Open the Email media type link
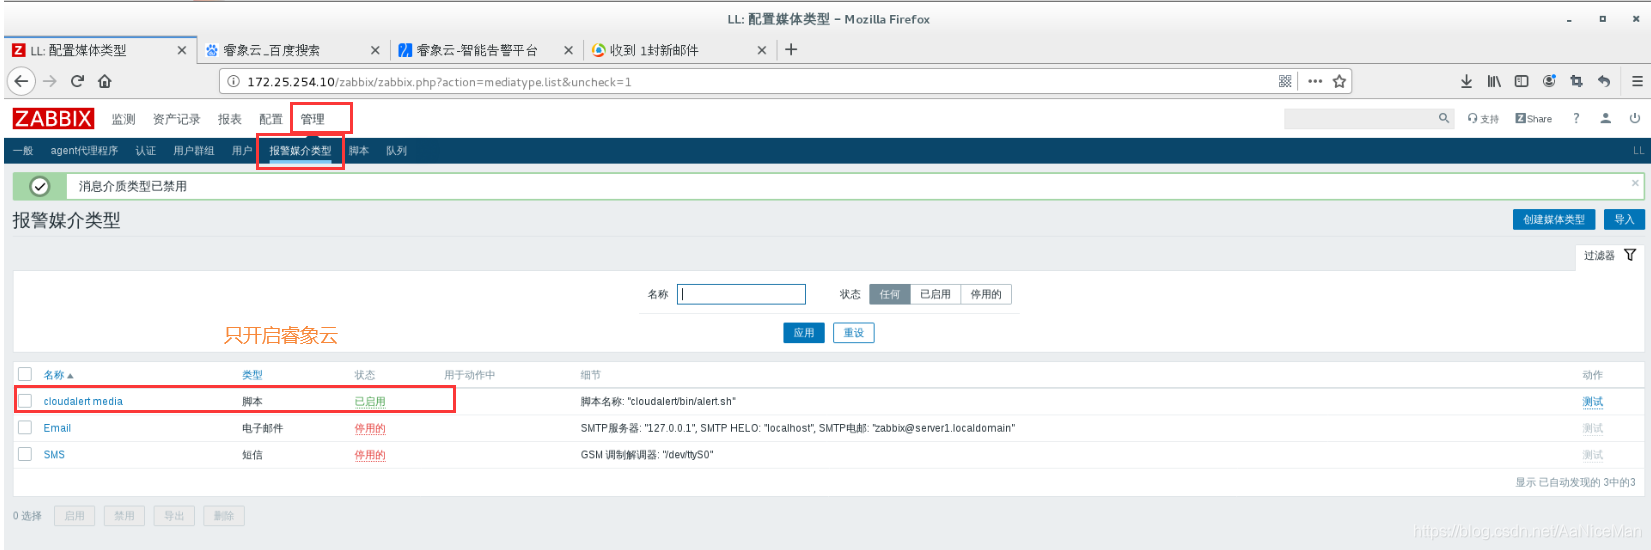 click(57, 428)
